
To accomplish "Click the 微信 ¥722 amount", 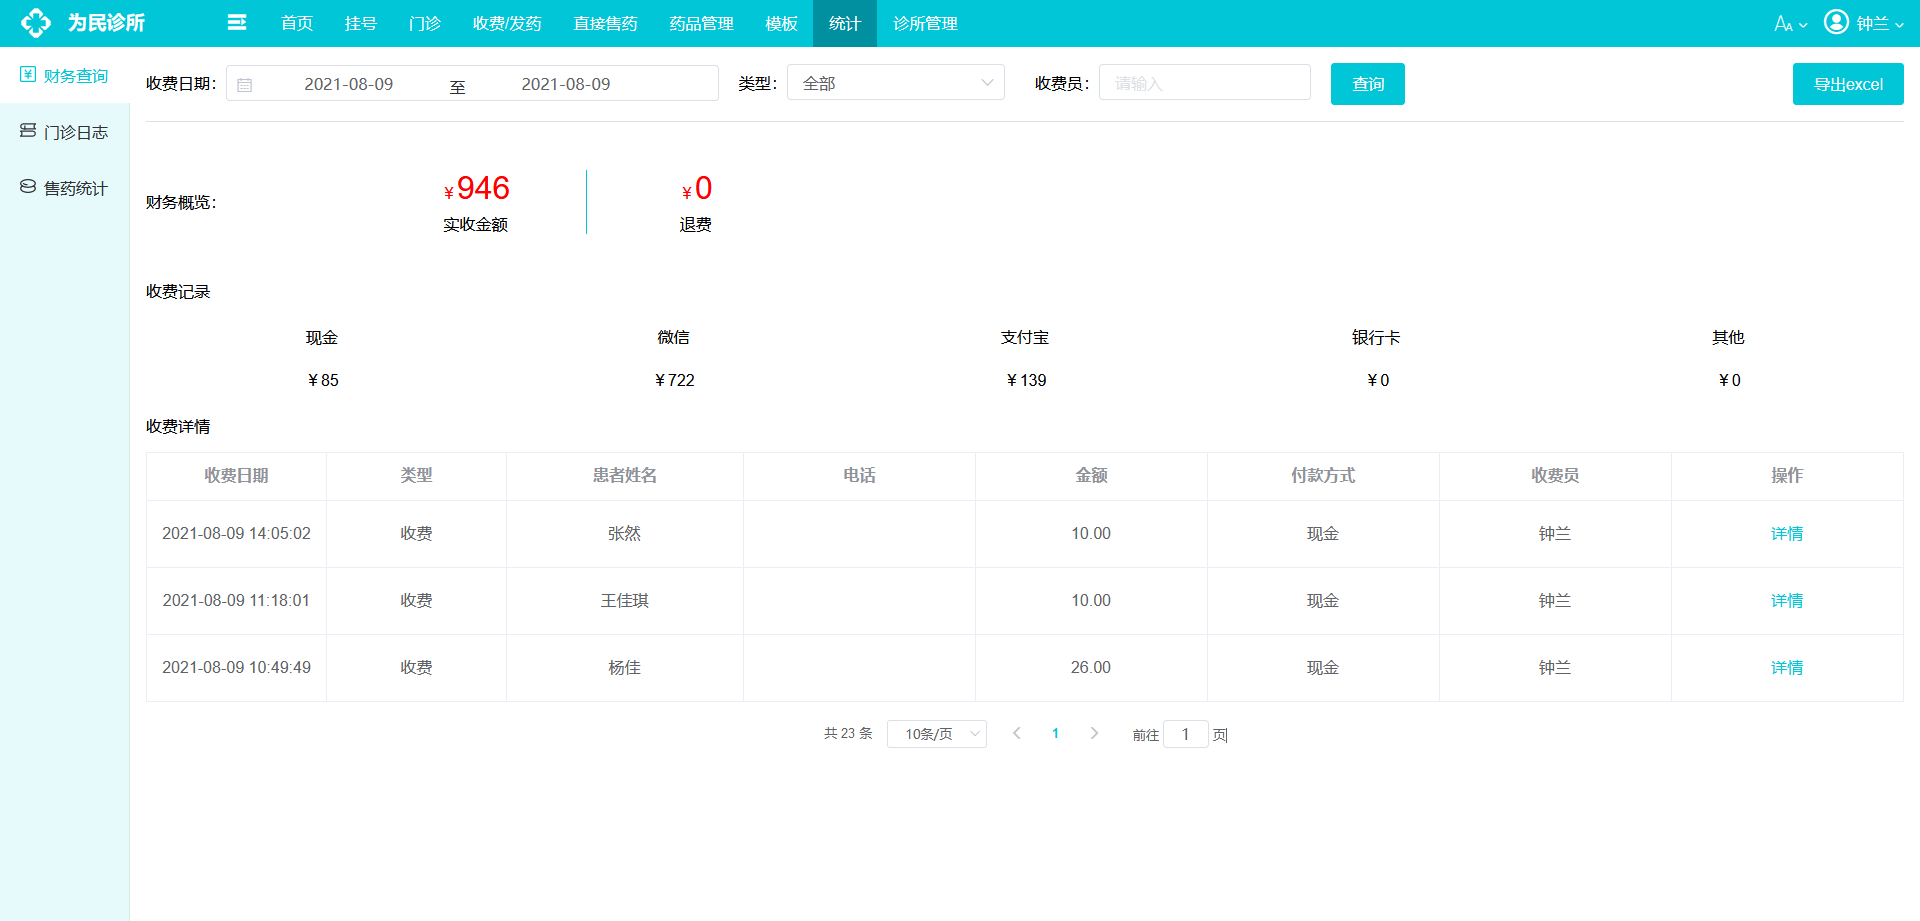I will [x=674, y=380].
